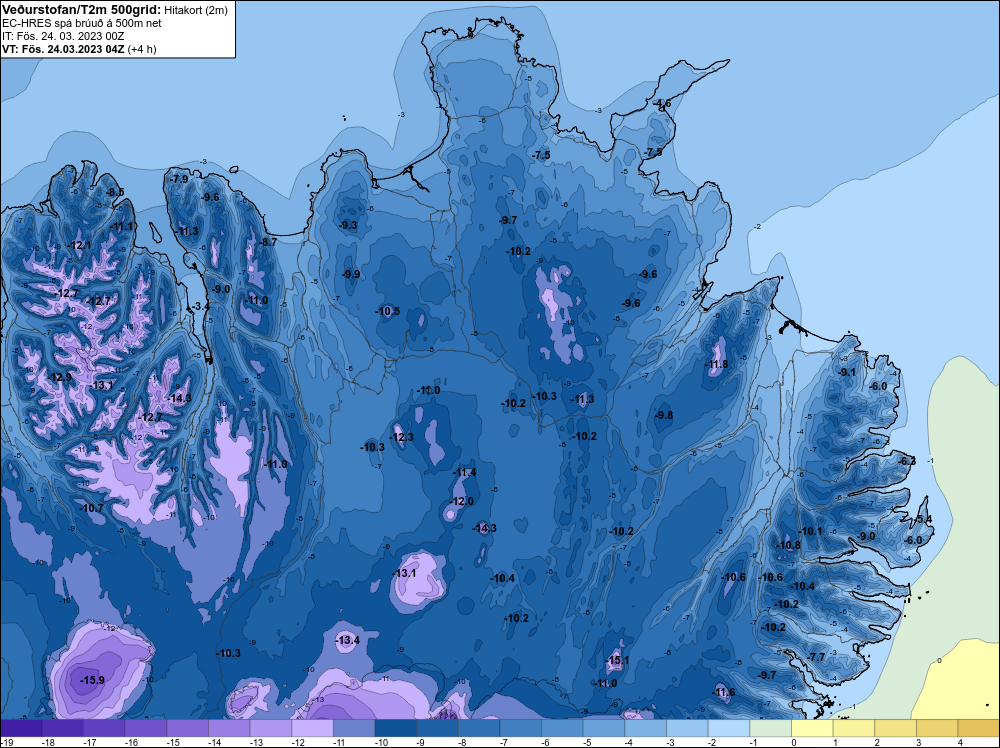Pick the legend swatch labeled -9
Viewport: 1000px width, 748px height.
coord(438,728)
